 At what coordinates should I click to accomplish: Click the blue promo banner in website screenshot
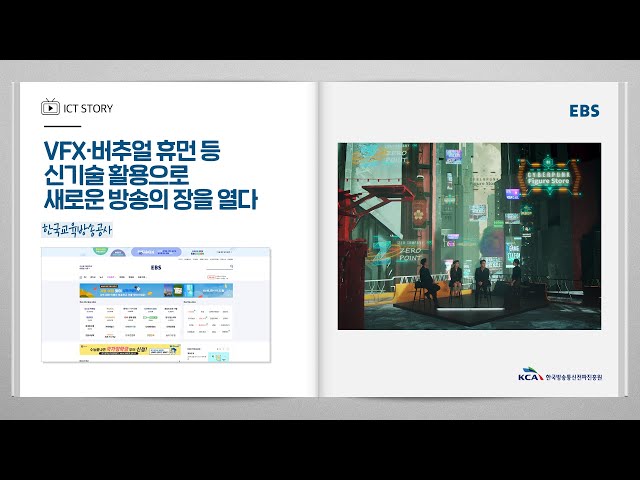coord(156,291)
